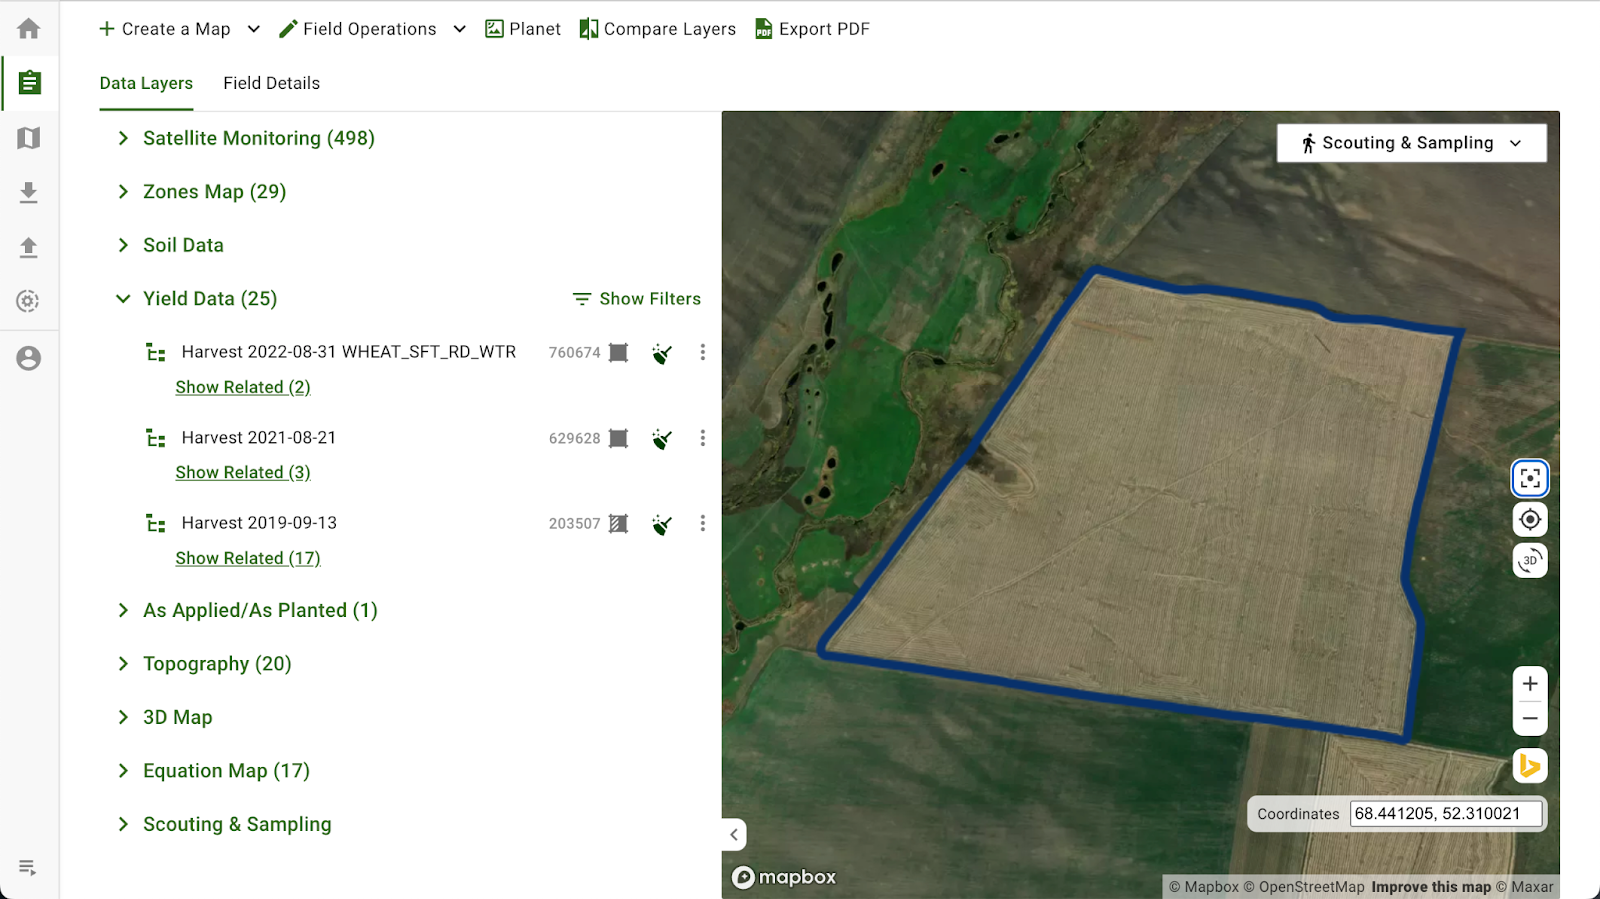Click the download icon in sidebar
Screen dimensions: 1600x899
click(x=29, y=192)
